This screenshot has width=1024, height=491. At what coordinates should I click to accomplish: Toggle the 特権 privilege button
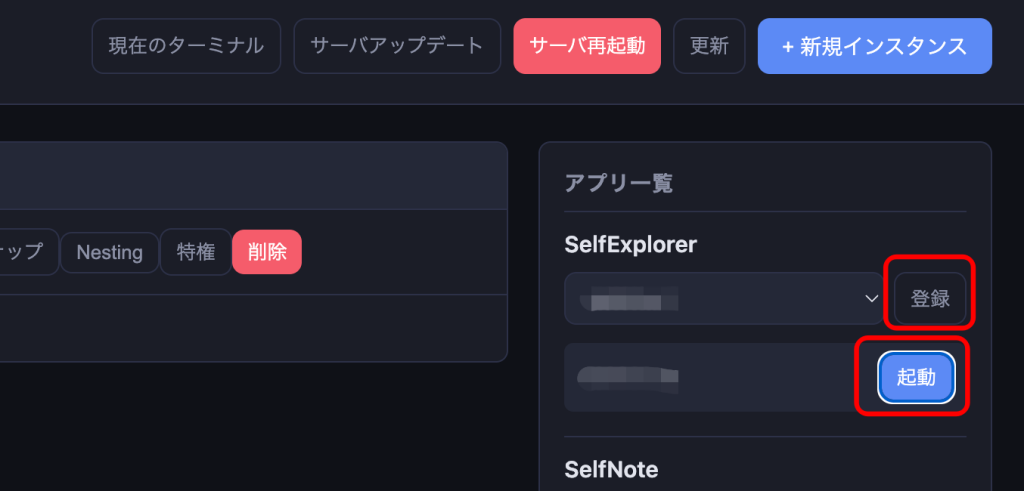(x=196, y=252)
